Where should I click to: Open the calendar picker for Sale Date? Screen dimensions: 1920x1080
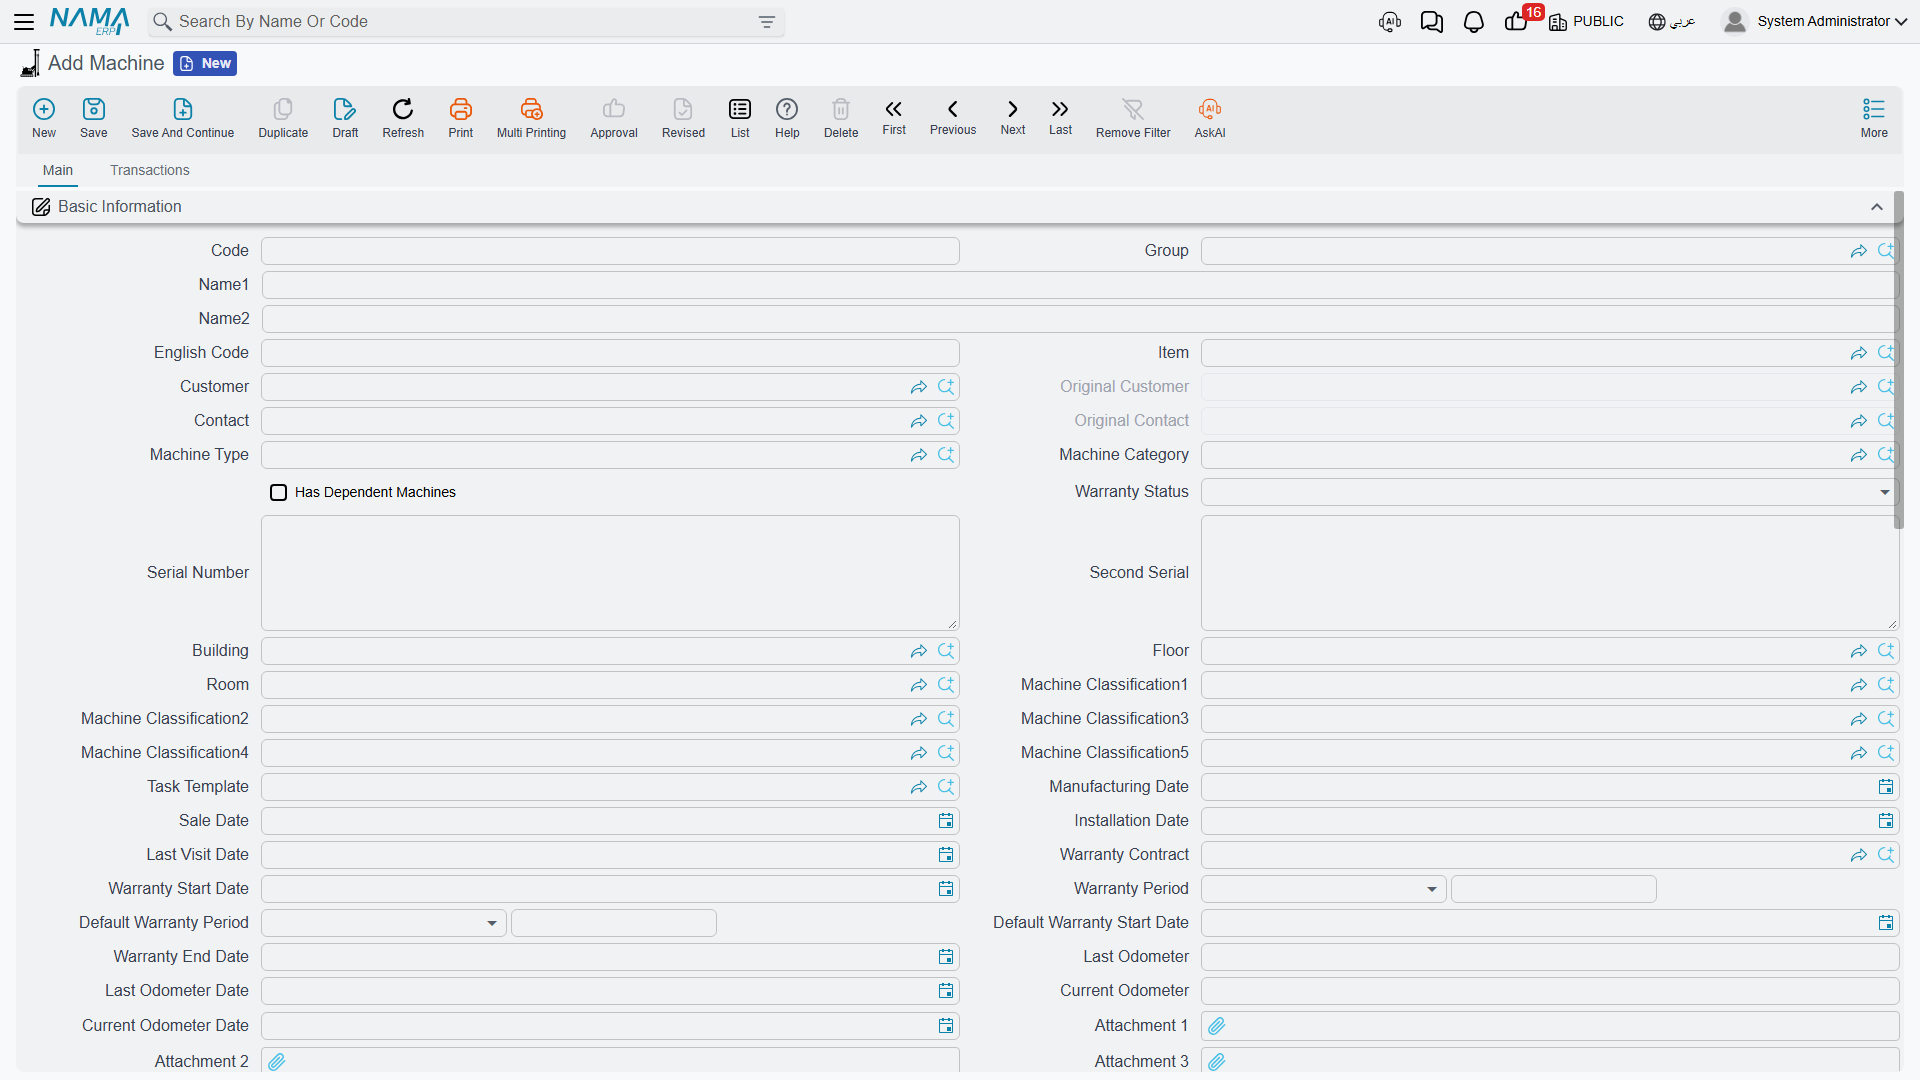[946, 821]
